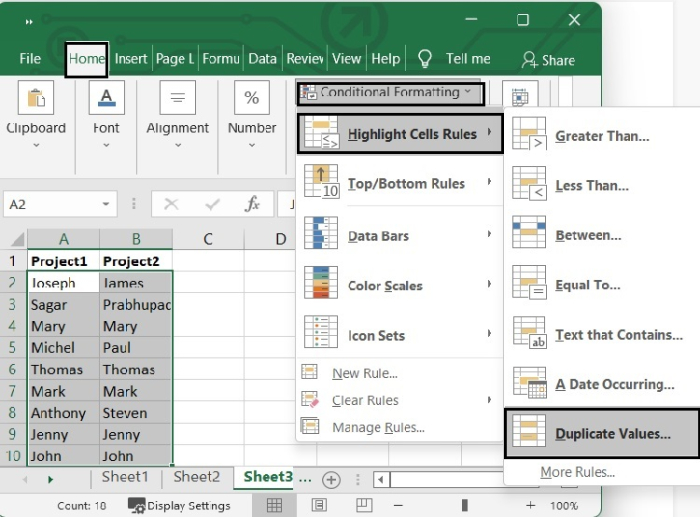Open the Insert ribbon tab

(x=131, y=59)
